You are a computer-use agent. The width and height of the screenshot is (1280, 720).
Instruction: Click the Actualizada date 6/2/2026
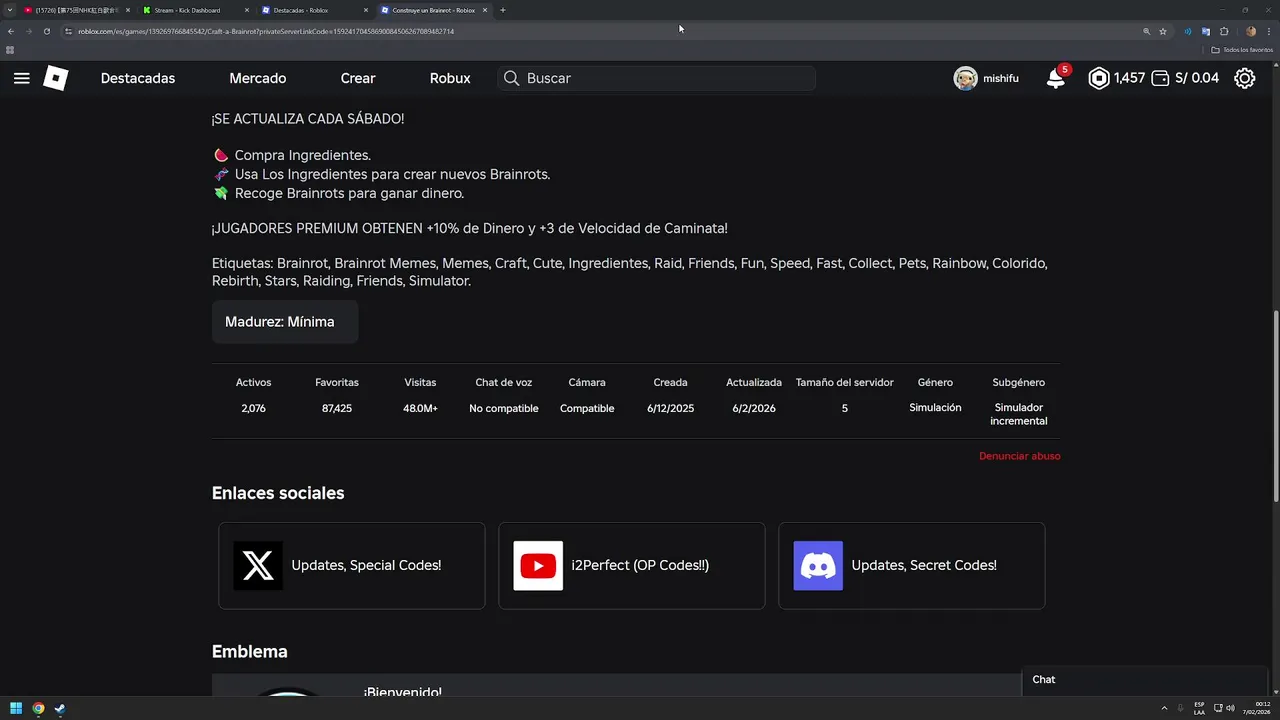[754, 408]
